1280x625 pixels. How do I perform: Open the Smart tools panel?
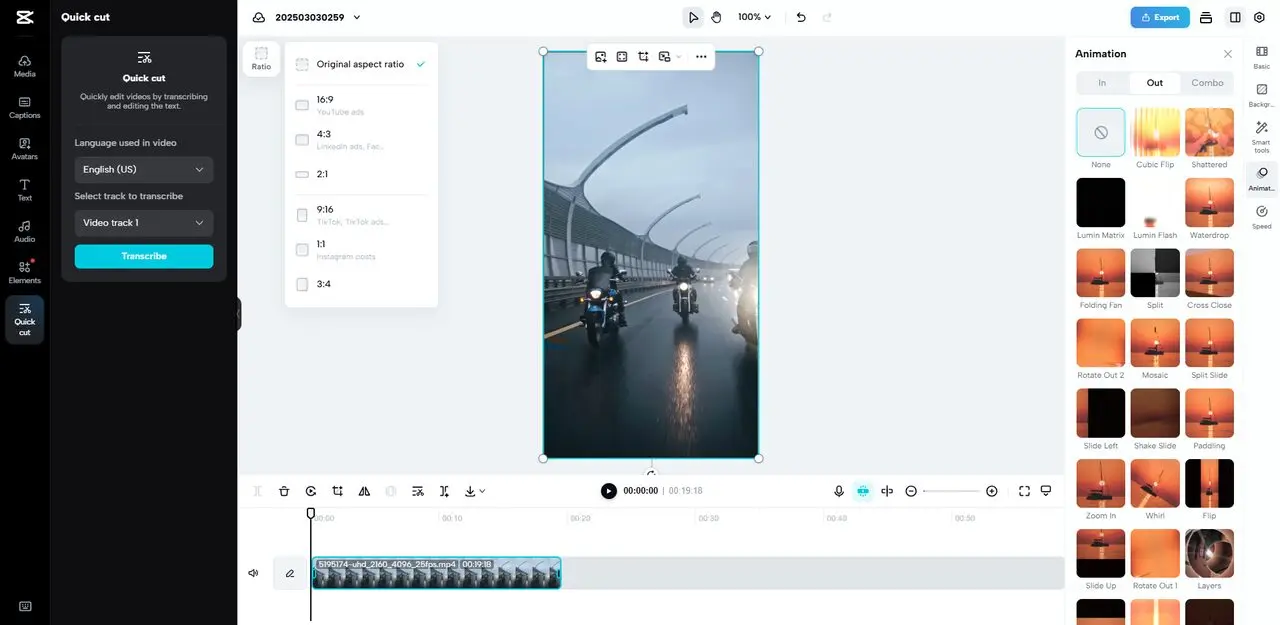pos(1262,137)
